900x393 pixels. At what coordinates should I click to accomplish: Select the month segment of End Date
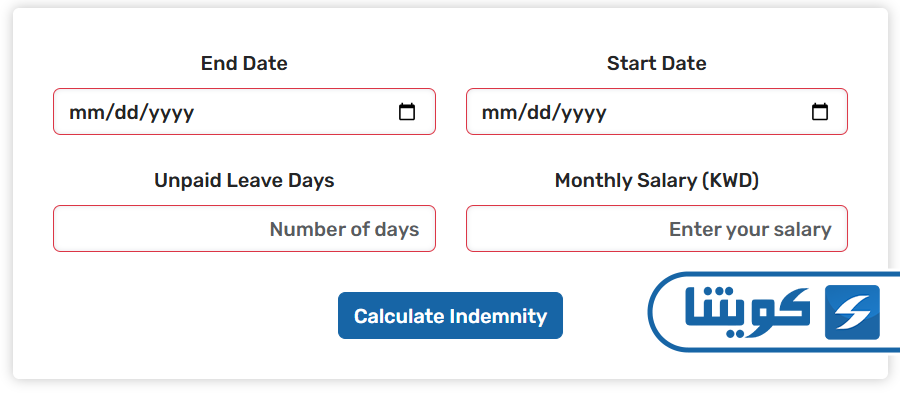(83, 112)
